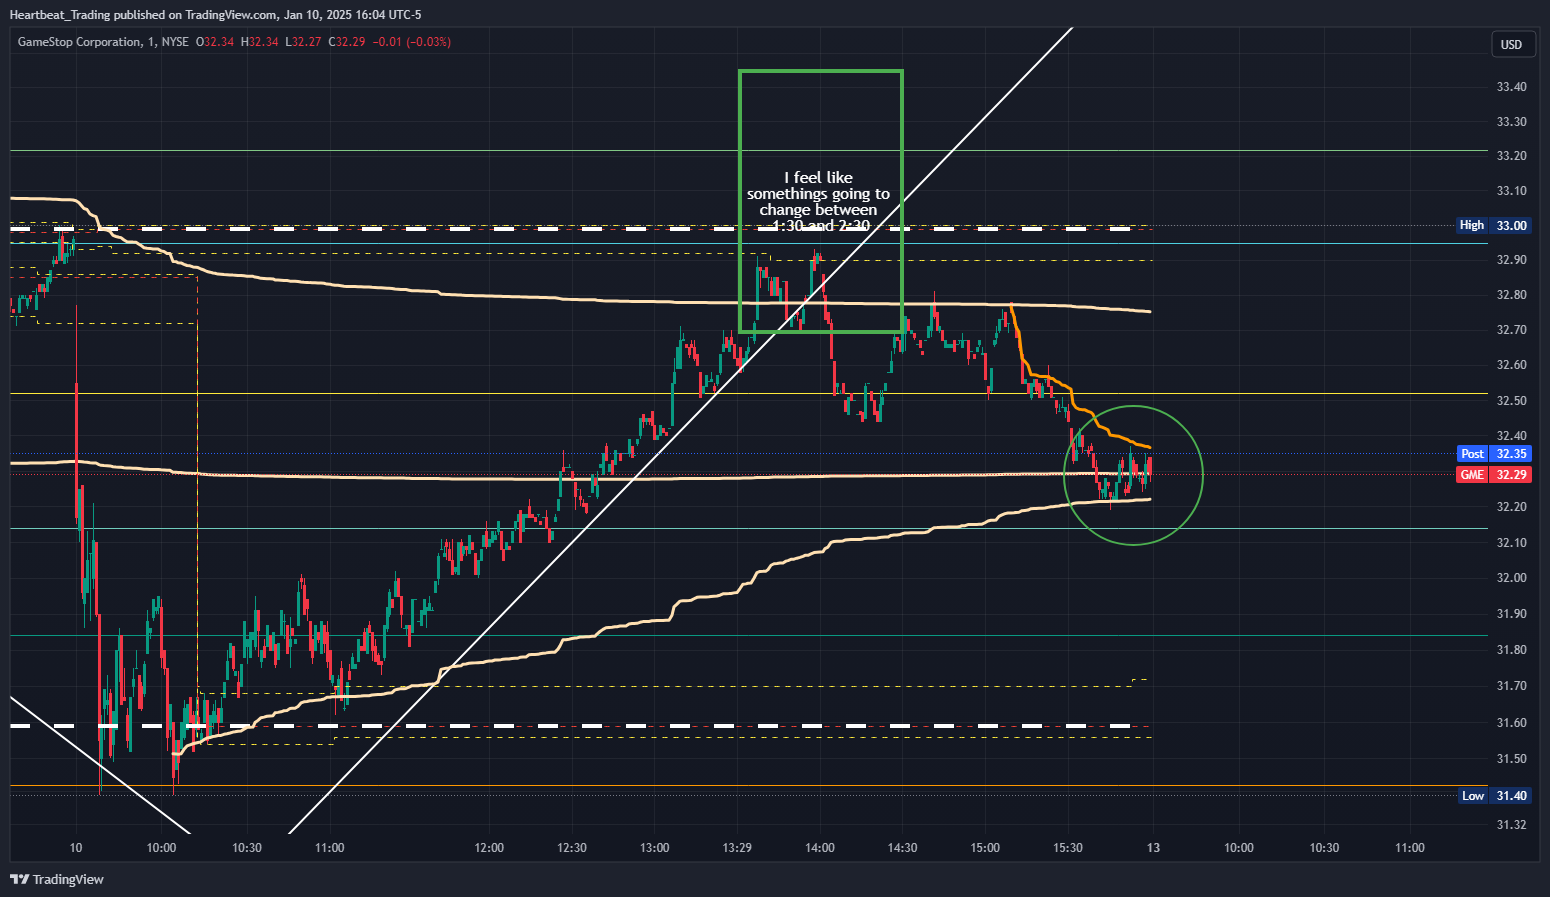Click the 33.10 price axis label

[1511, 191]
